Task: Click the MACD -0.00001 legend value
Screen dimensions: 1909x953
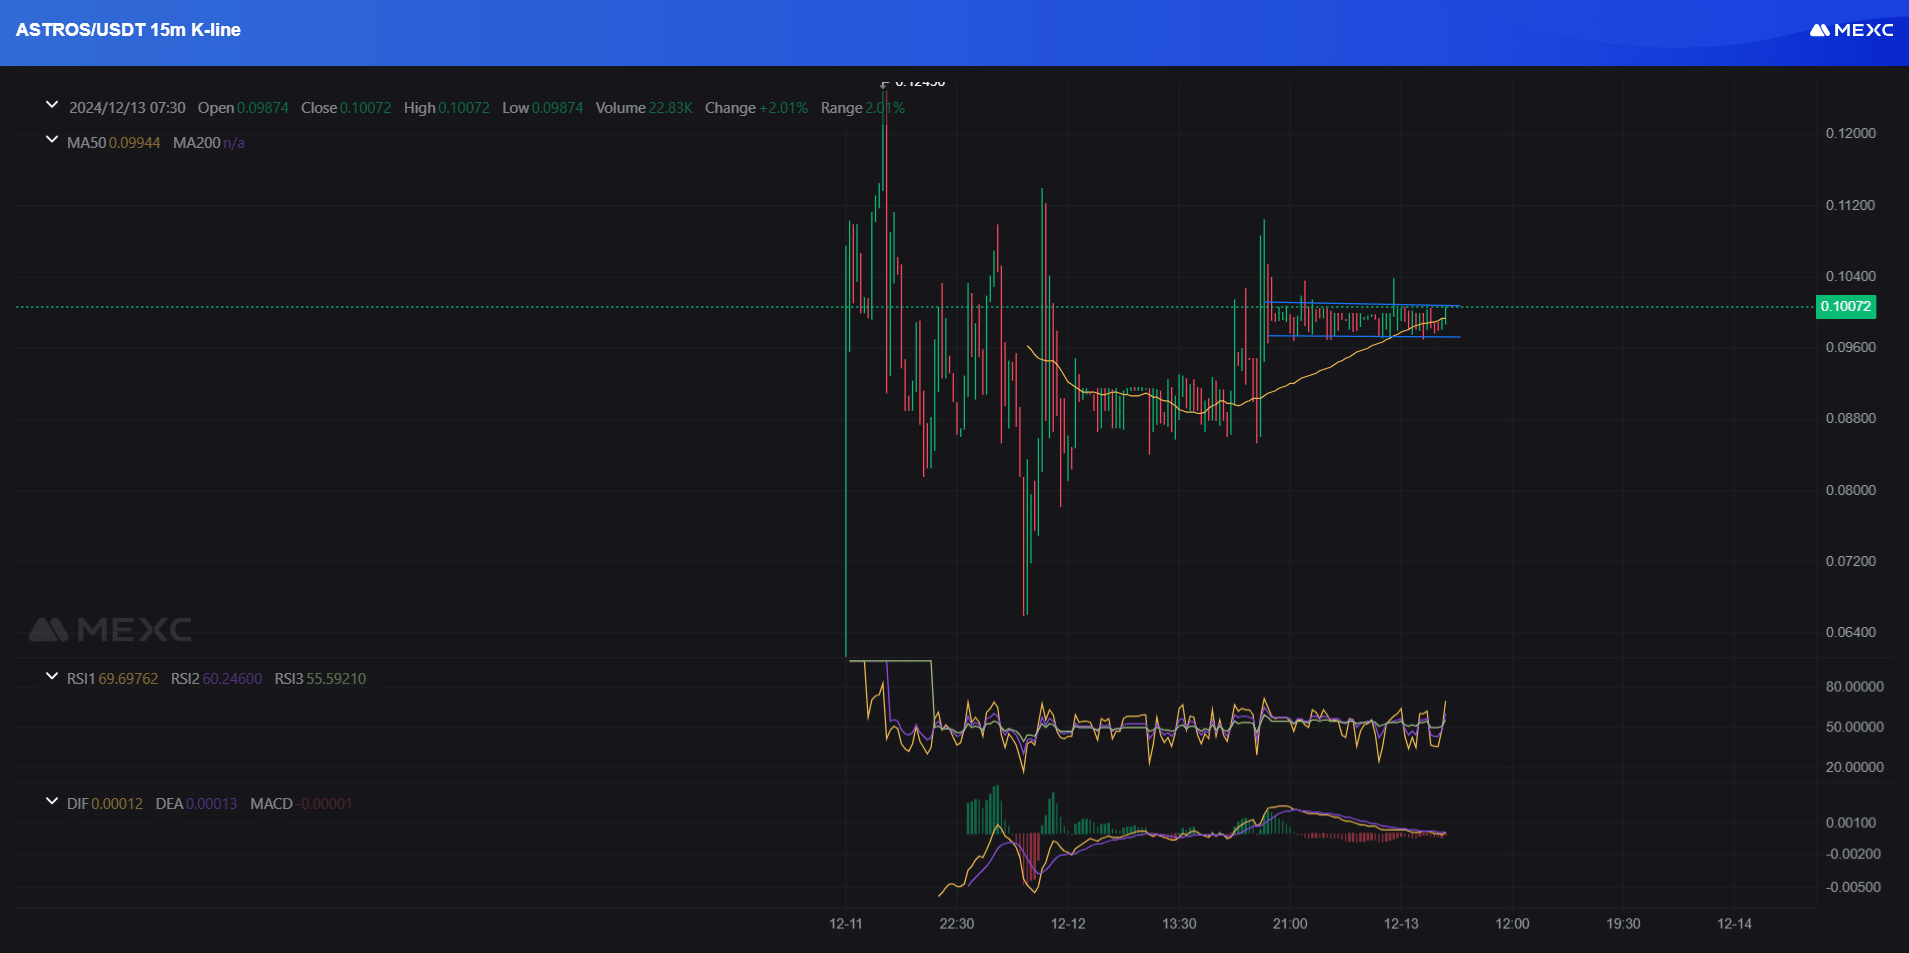Action: pos(301,804)
